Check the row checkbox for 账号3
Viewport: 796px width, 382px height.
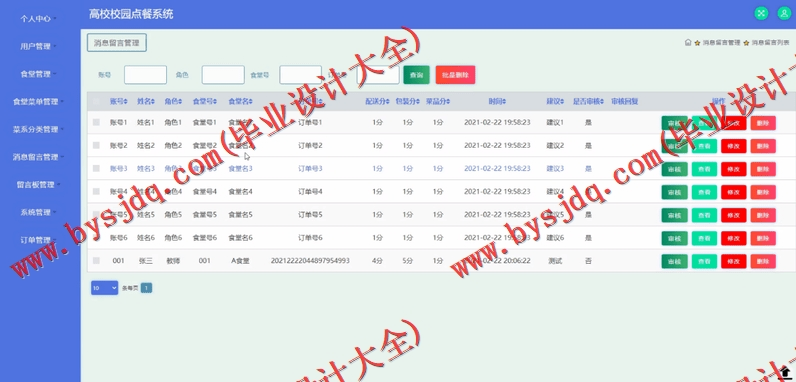click(x=96, y=168)
